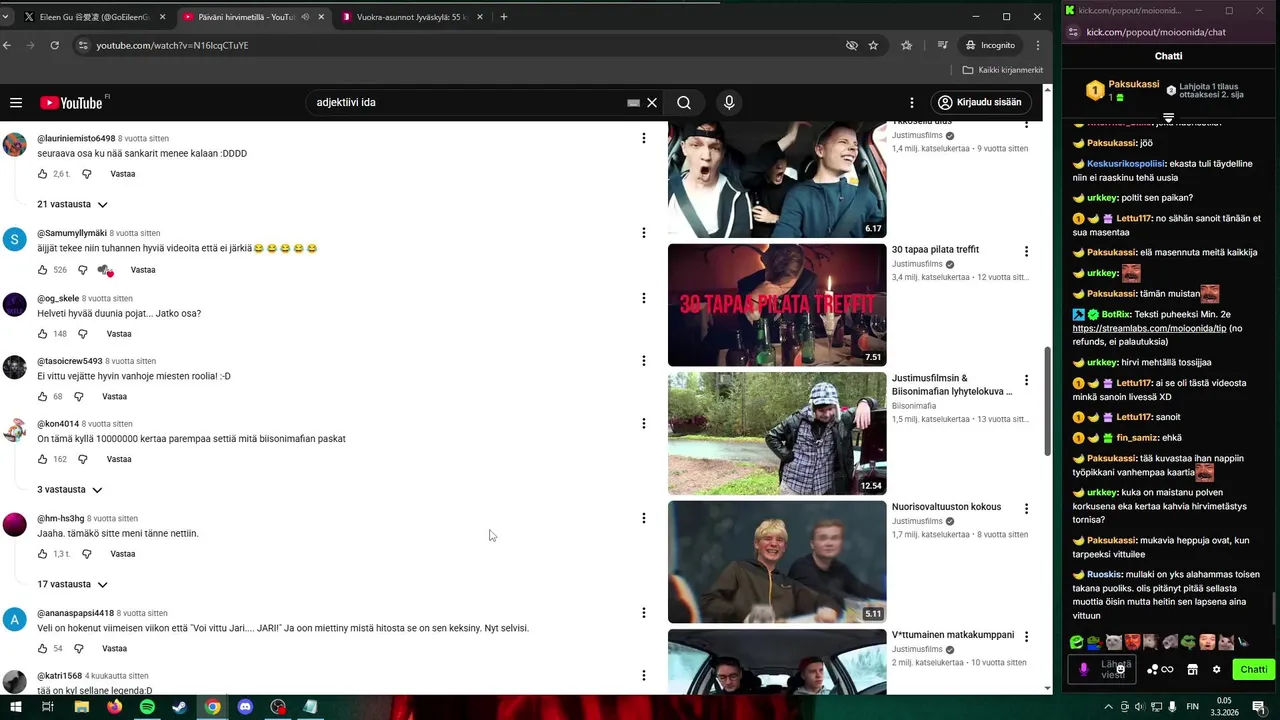Viewport: 1280px width, 720px height.
Task: Show hidden system tray icons
Action: pos(1108,707)
